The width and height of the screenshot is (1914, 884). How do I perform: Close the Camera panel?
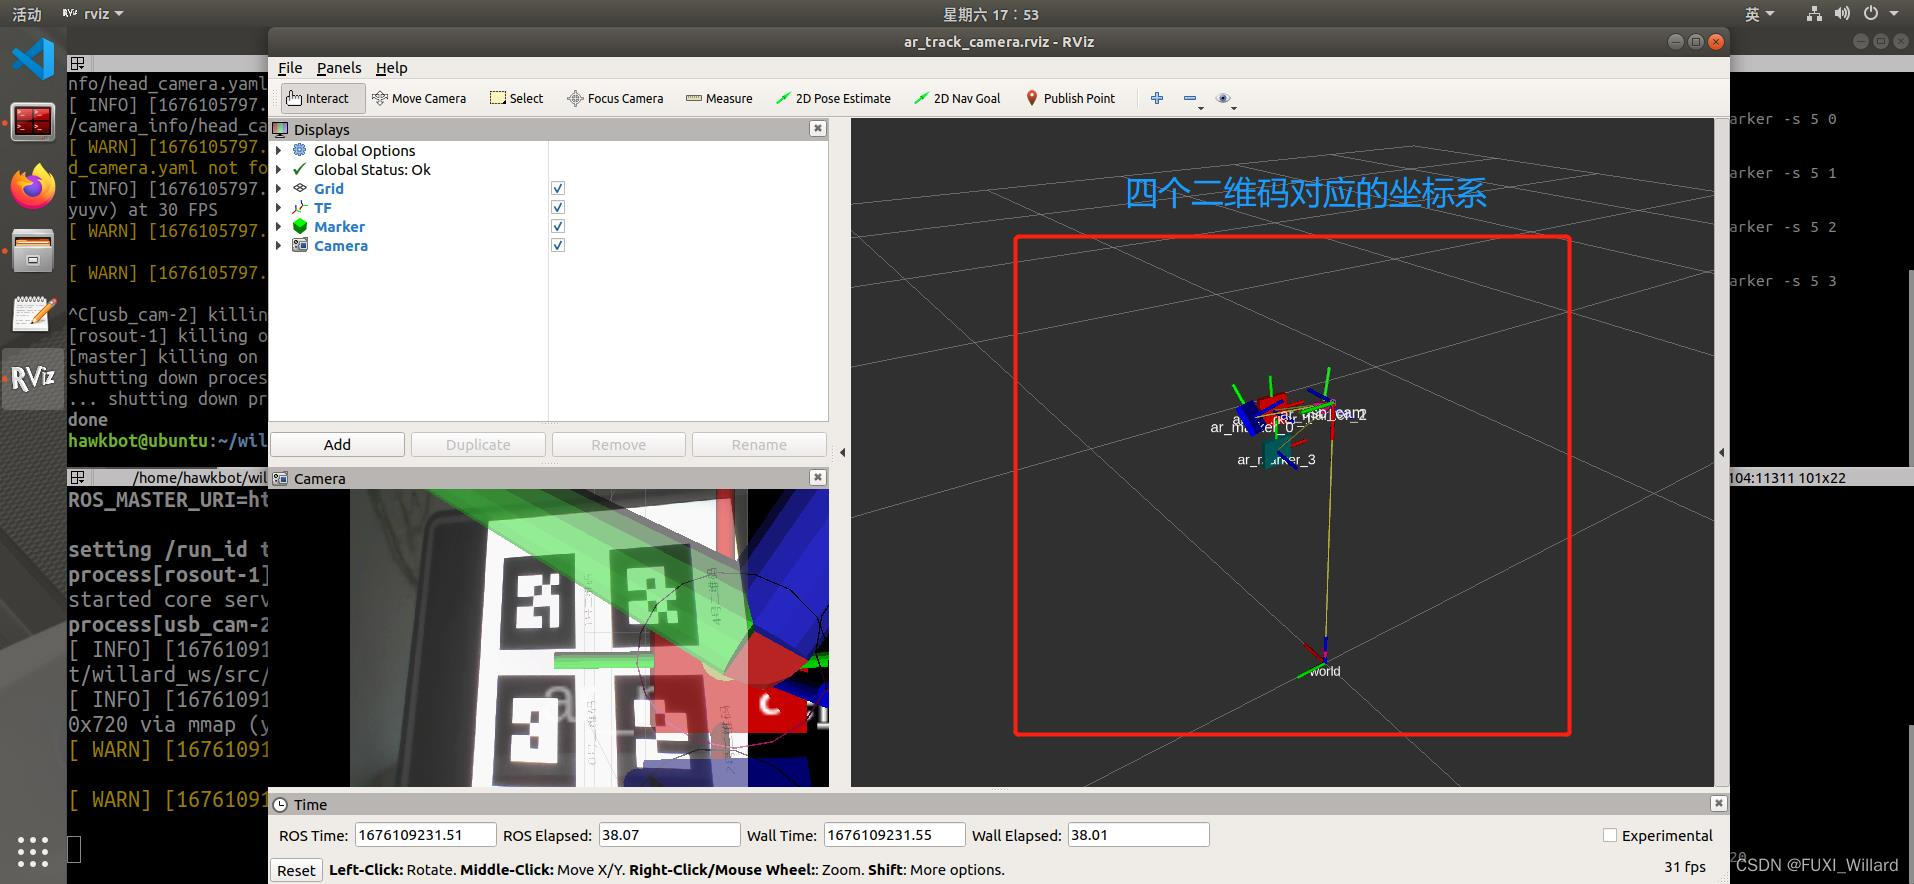(x=818, y=477)
